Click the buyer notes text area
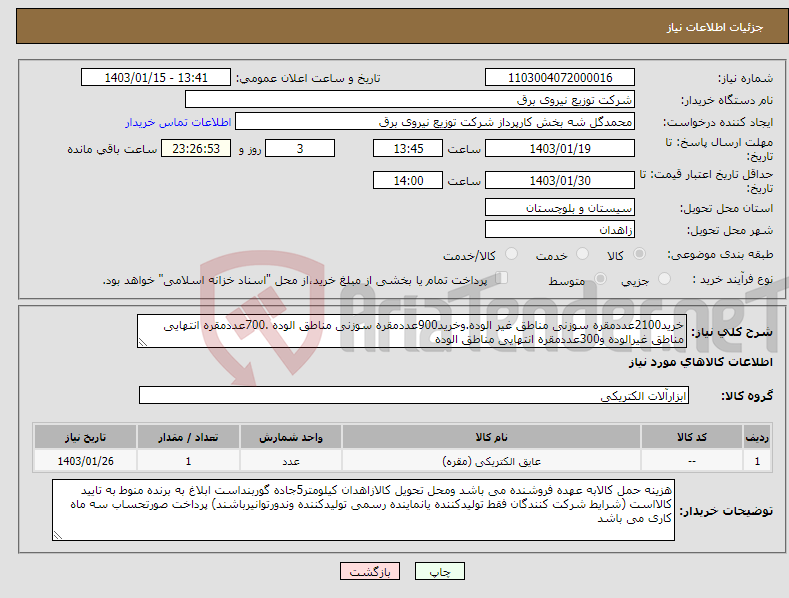This screenshot has height=598, width=789. tap(363, 510)
